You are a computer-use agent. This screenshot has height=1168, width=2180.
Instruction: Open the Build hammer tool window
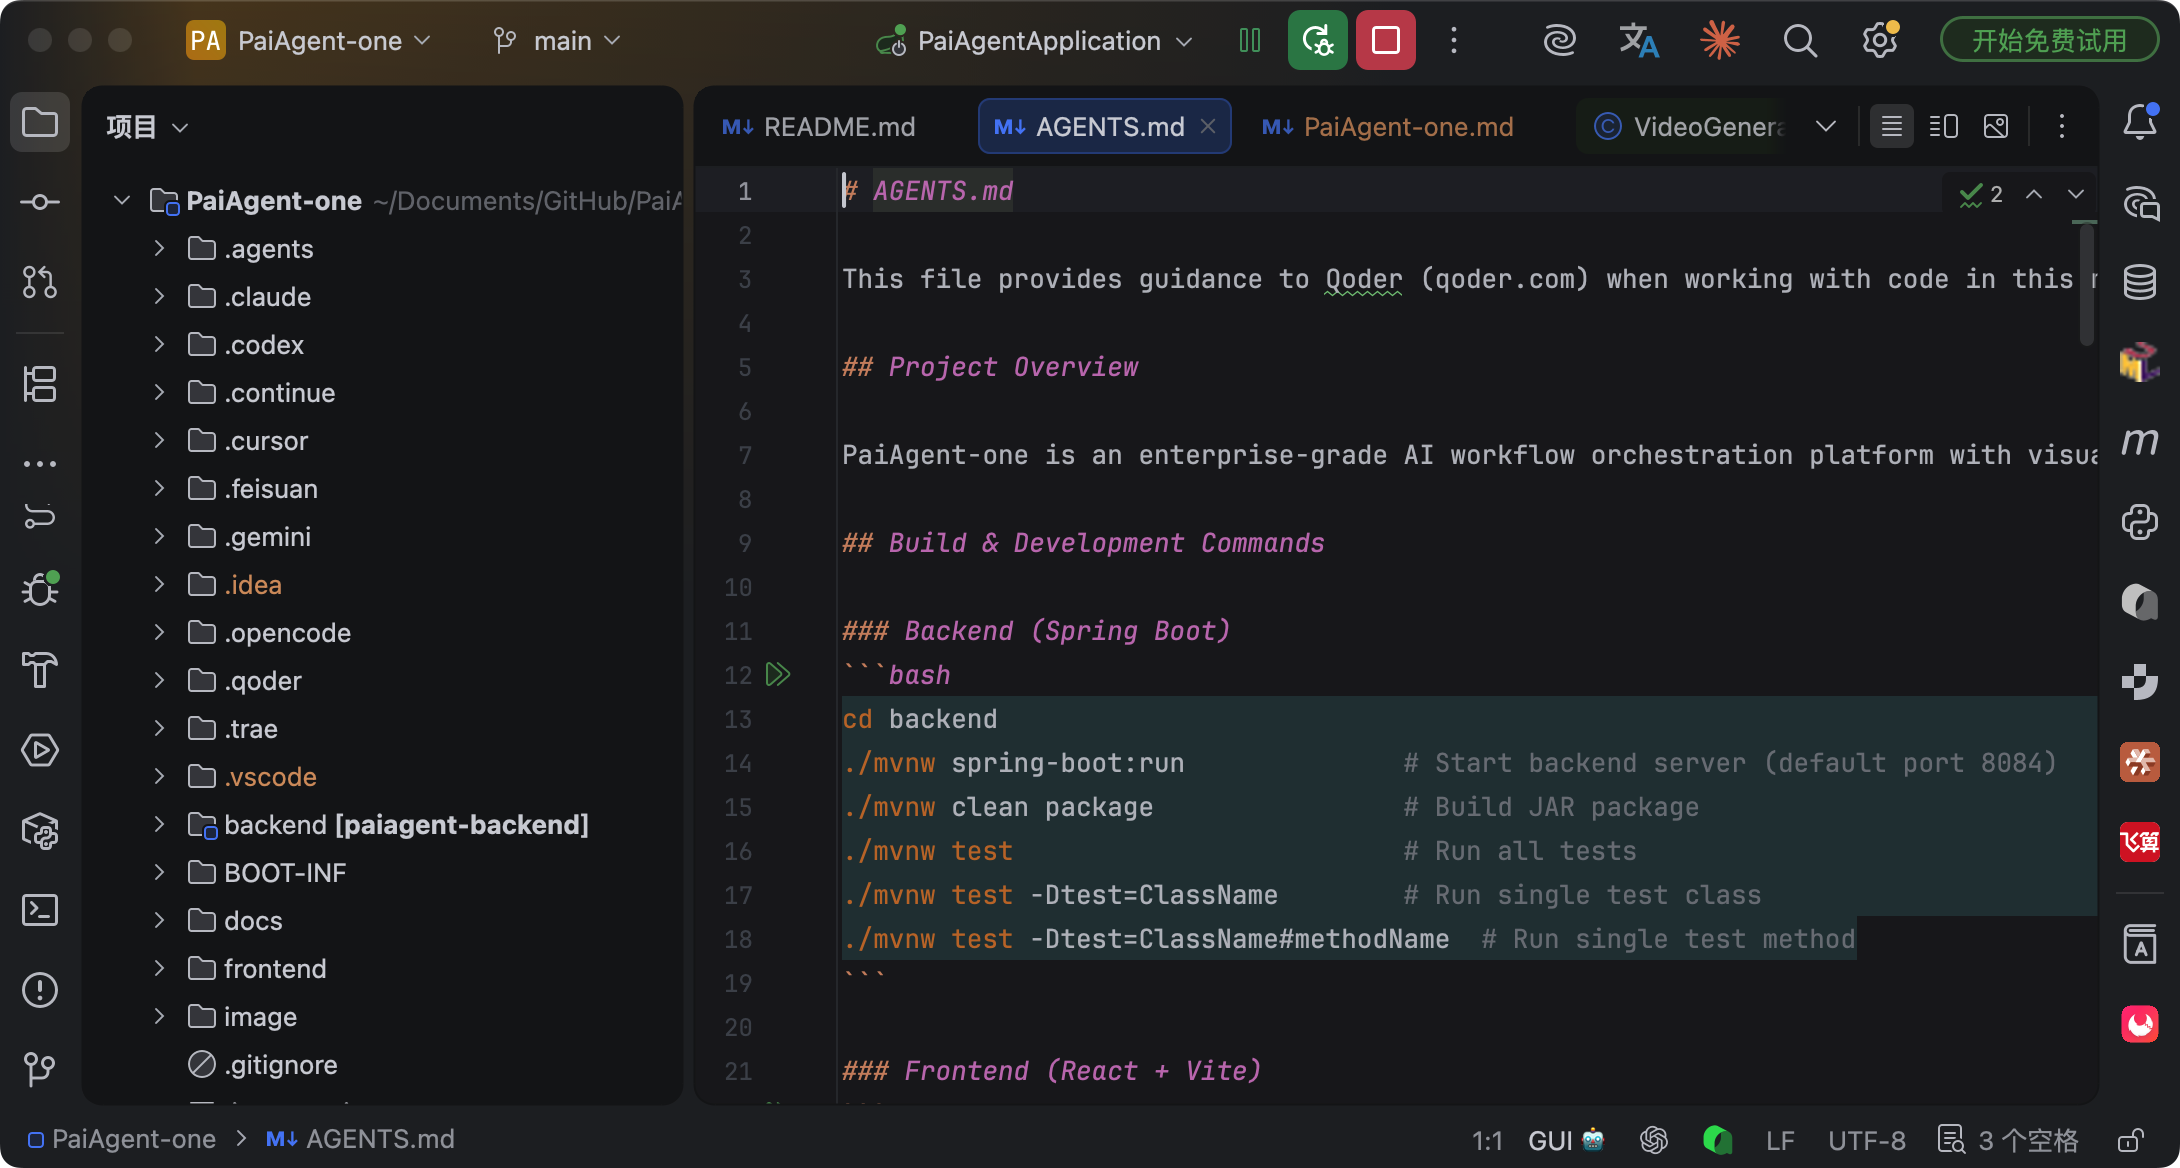pos(40,670)
